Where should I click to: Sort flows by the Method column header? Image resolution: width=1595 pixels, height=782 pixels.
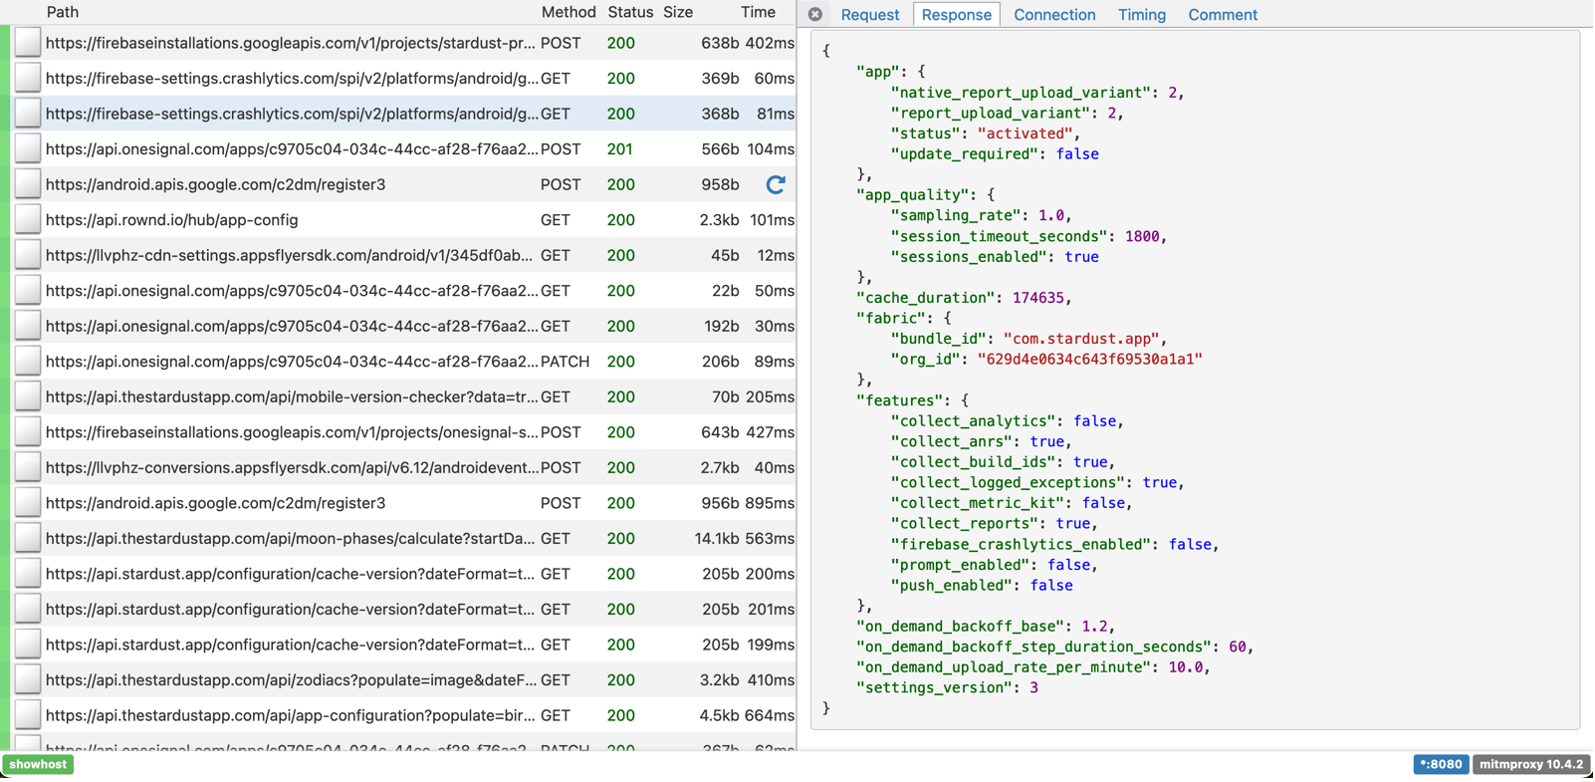coord(568,12)
